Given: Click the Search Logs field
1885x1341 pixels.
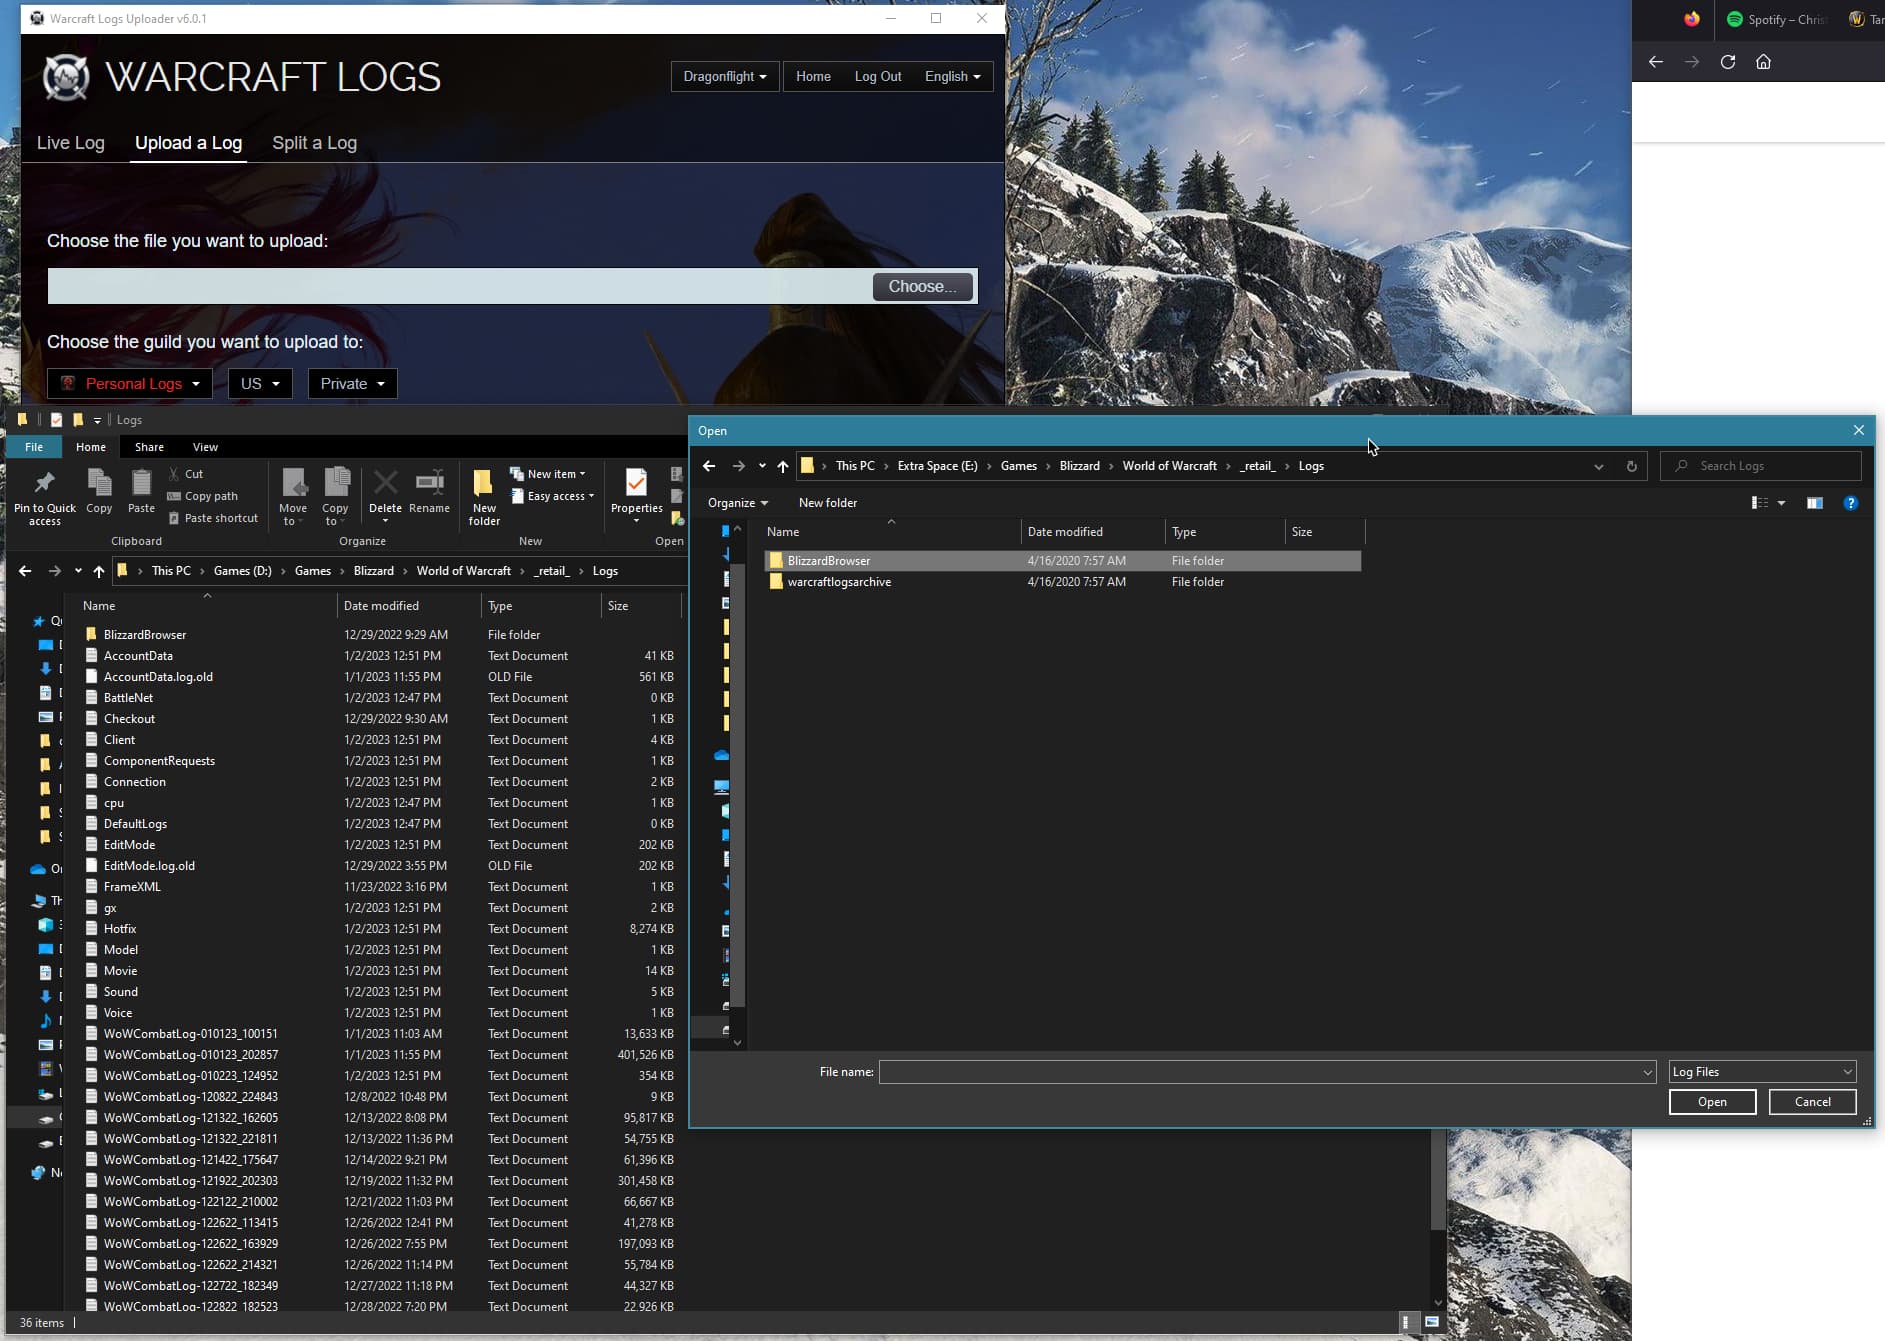Looking at the screenshot, I should click(1761, 466).
